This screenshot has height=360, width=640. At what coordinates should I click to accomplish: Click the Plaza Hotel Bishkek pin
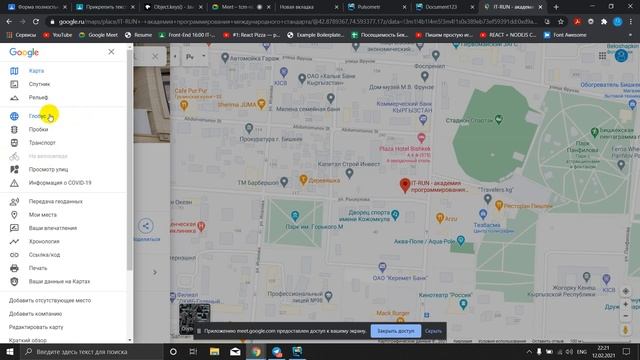pyautogui.click(x=421, y=138)
